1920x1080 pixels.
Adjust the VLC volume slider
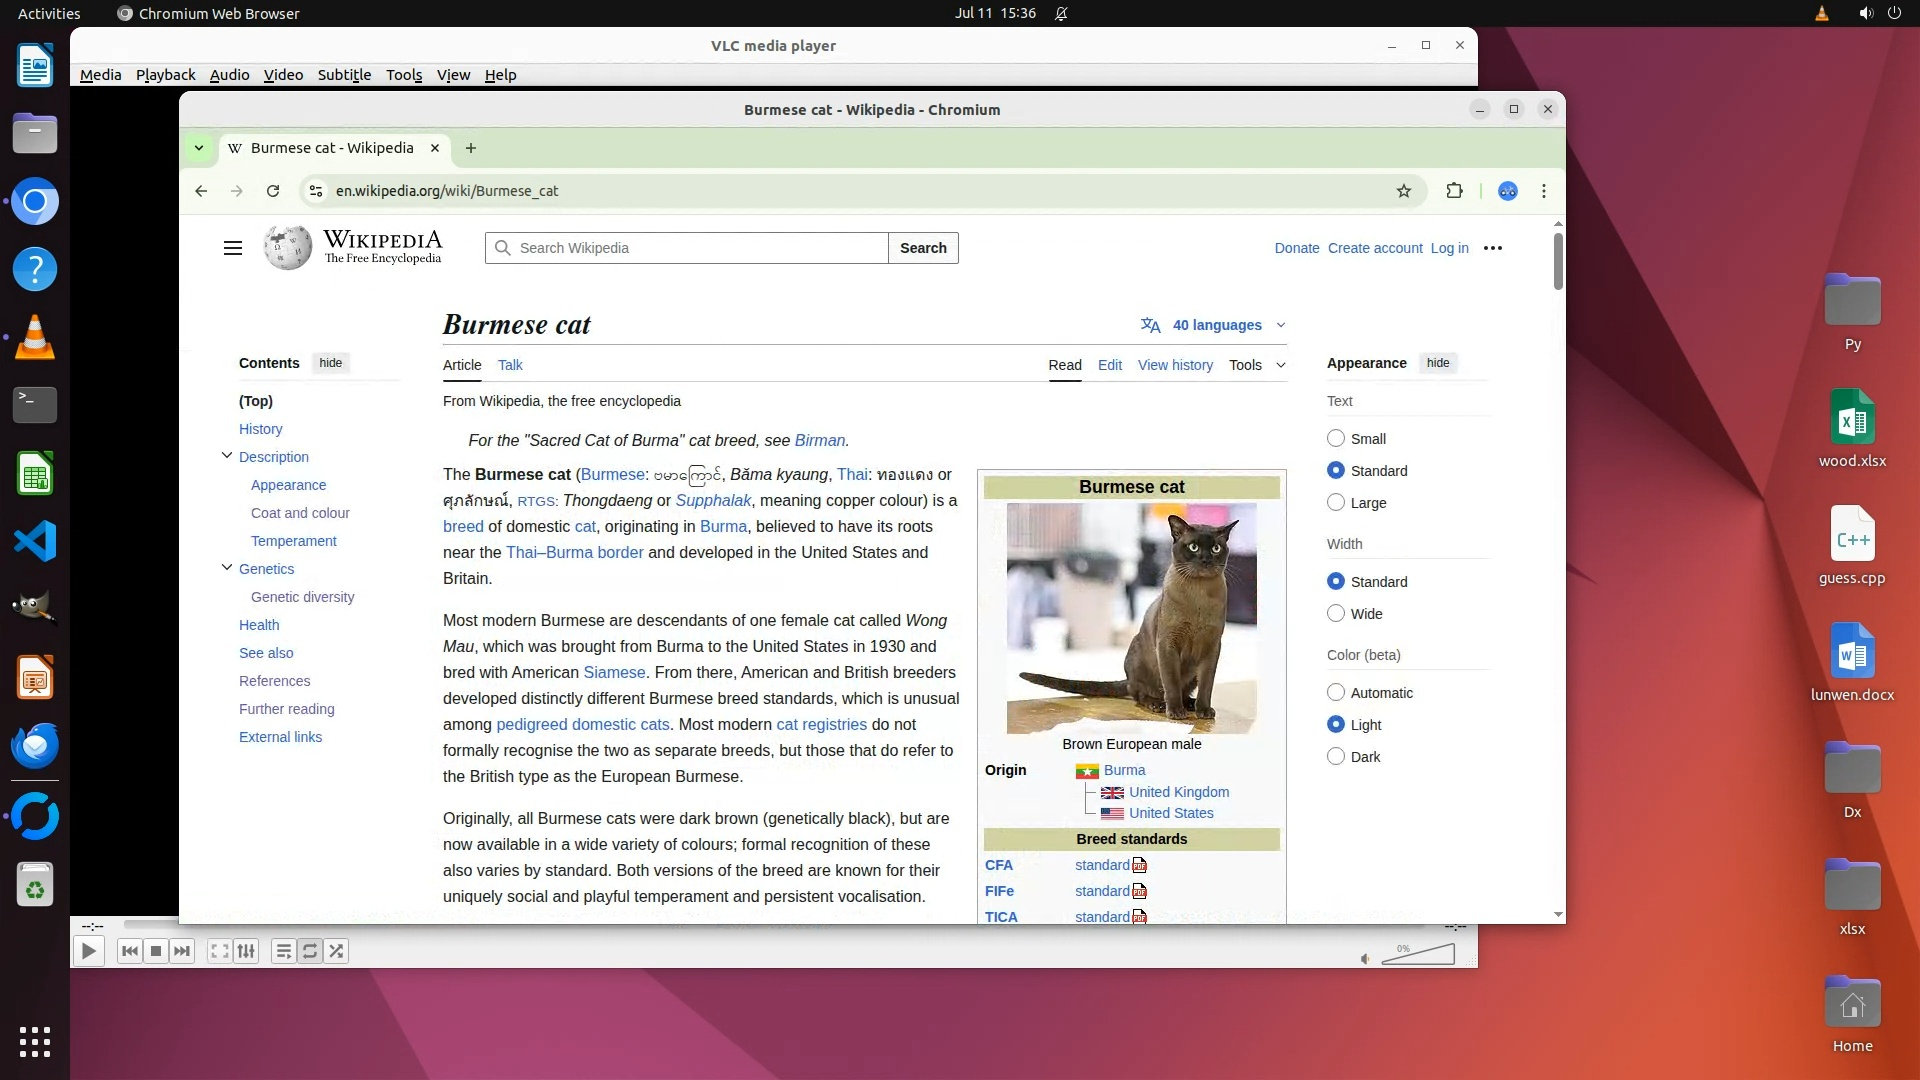point(1418,956)
